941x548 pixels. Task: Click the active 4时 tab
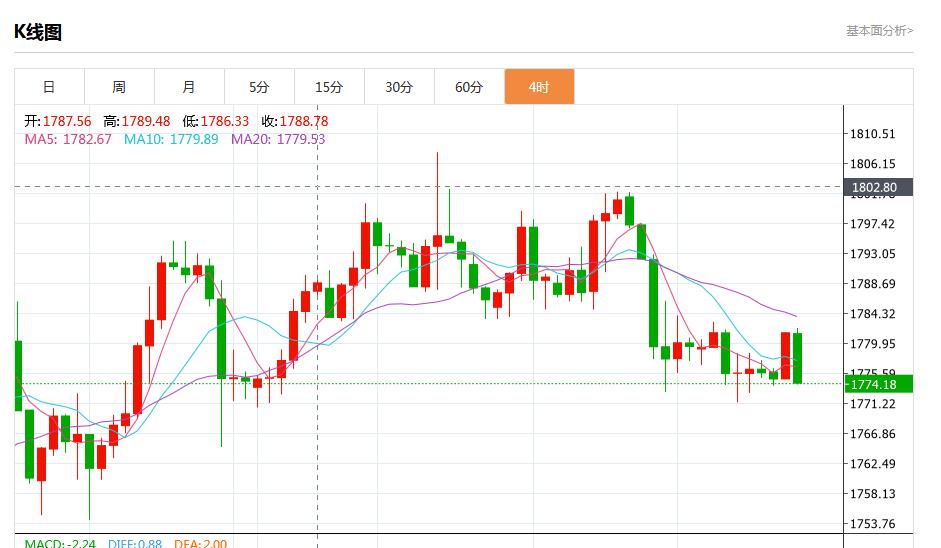pos(540,87)
